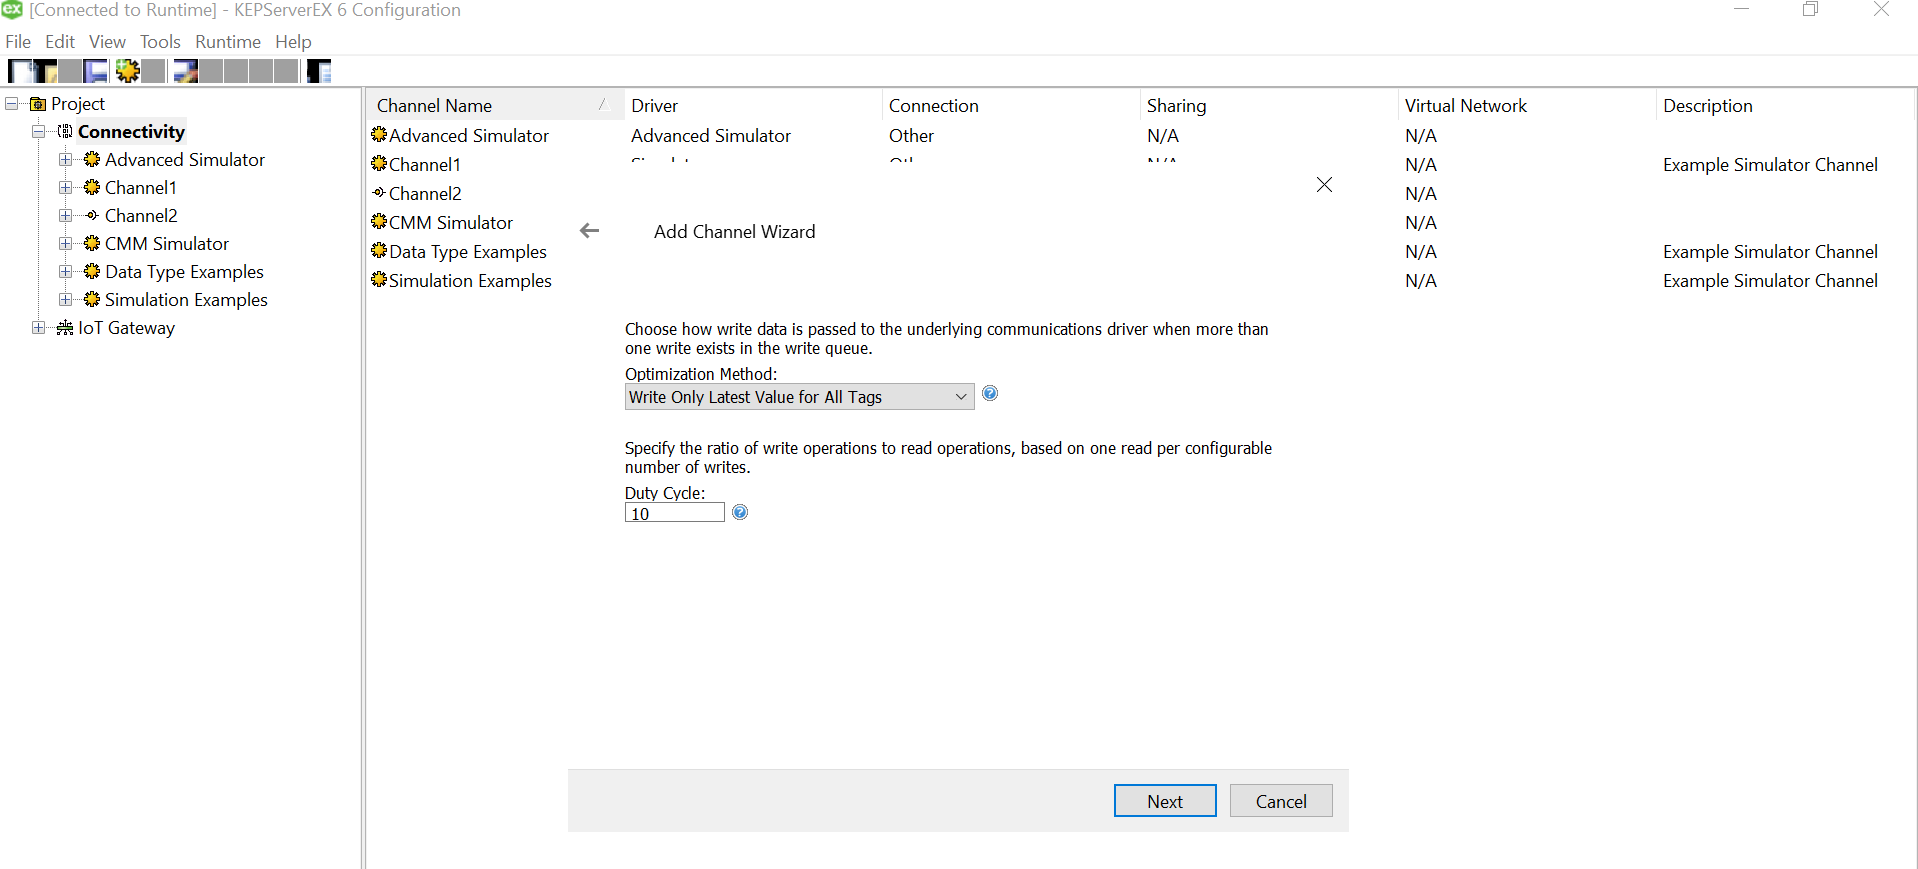Click the New Project toolbar icon
The width and height of the screenshot is (1918, 869).
[20, 71]
